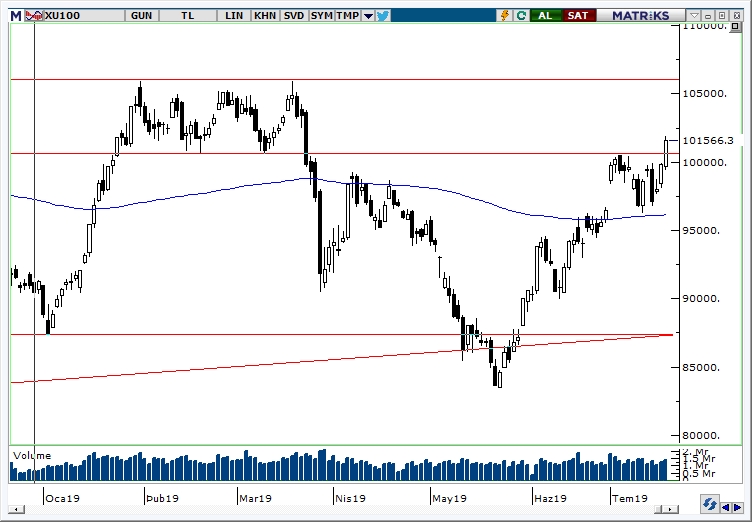Select the upper red resistance line near 106000
Screen dimensions: 752x522
(345, 79)
